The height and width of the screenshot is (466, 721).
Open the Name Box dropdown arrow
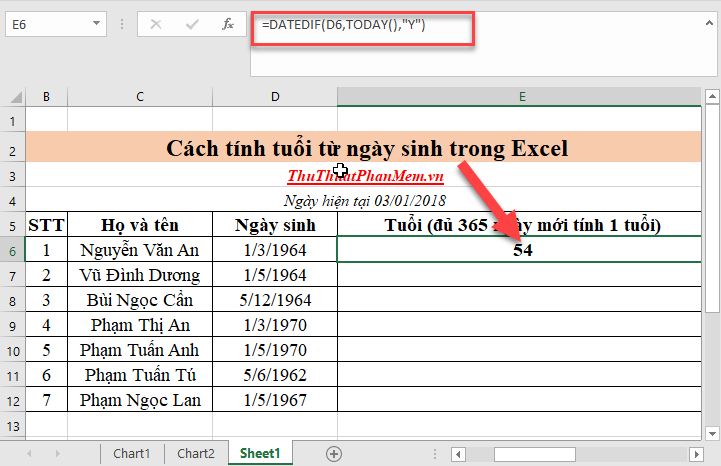coord(96,23)
